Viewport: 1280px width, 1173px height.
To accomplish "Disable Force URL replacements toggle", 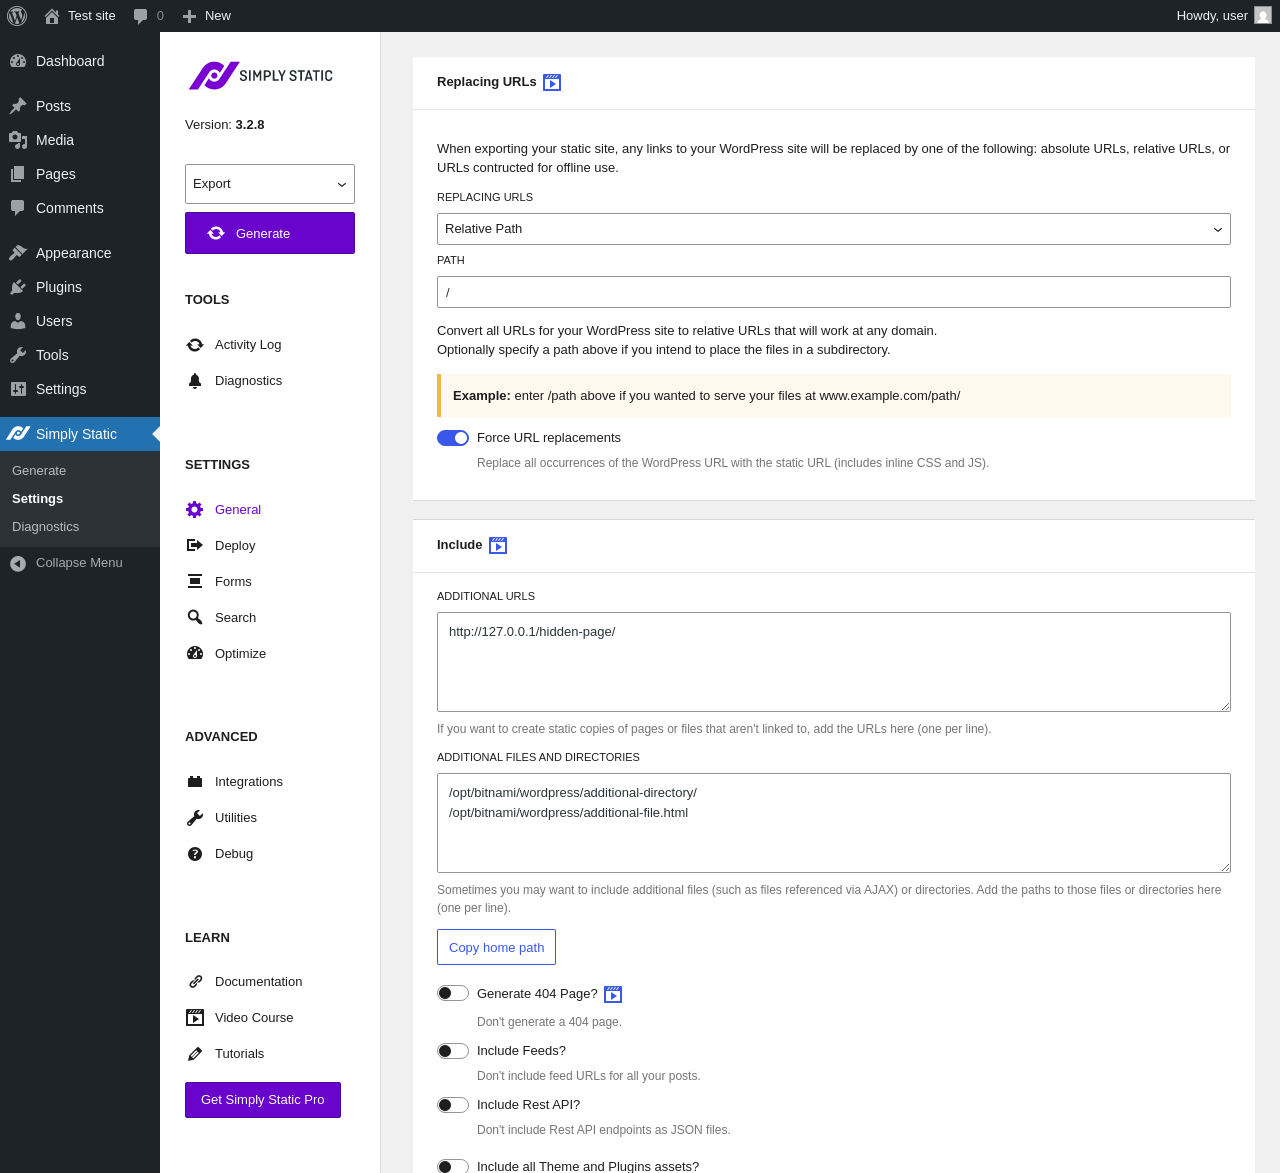I will click(x=453, y=438).
